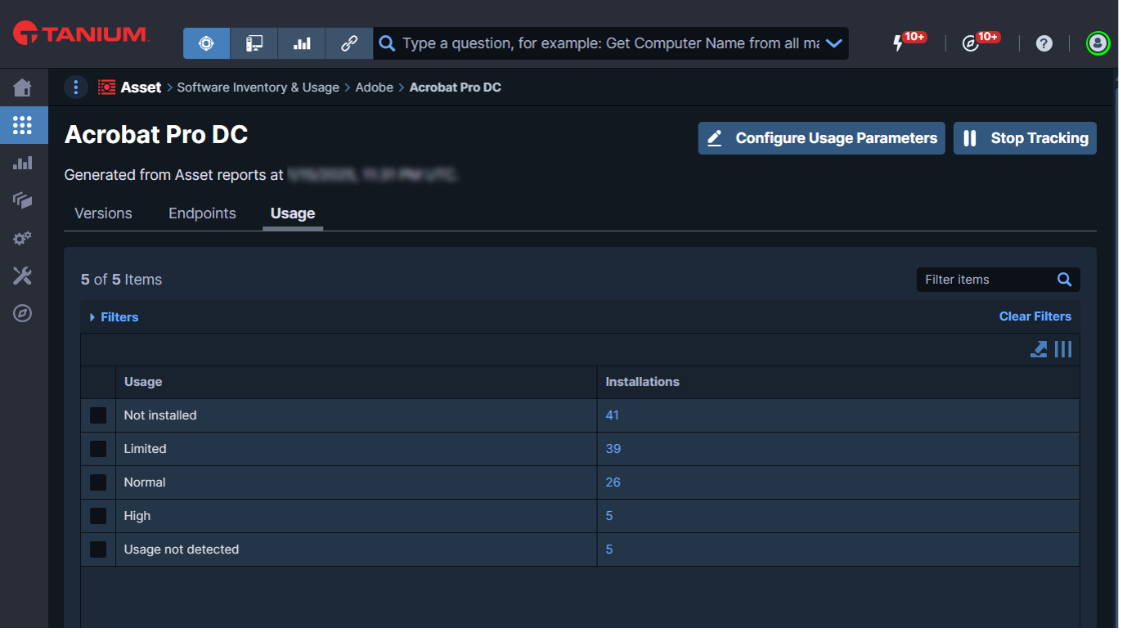Click the Filter items search icon

coord(1065,280)
